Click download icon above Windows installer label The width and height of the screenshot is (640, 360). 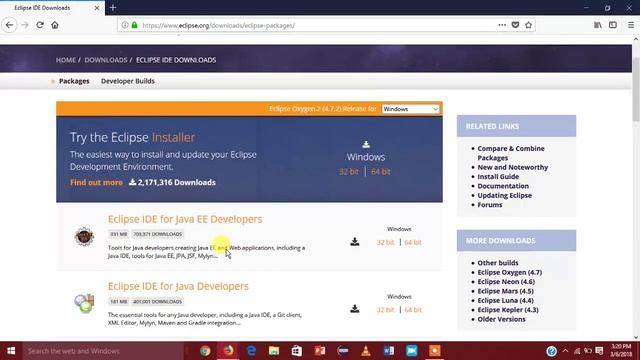366,144
